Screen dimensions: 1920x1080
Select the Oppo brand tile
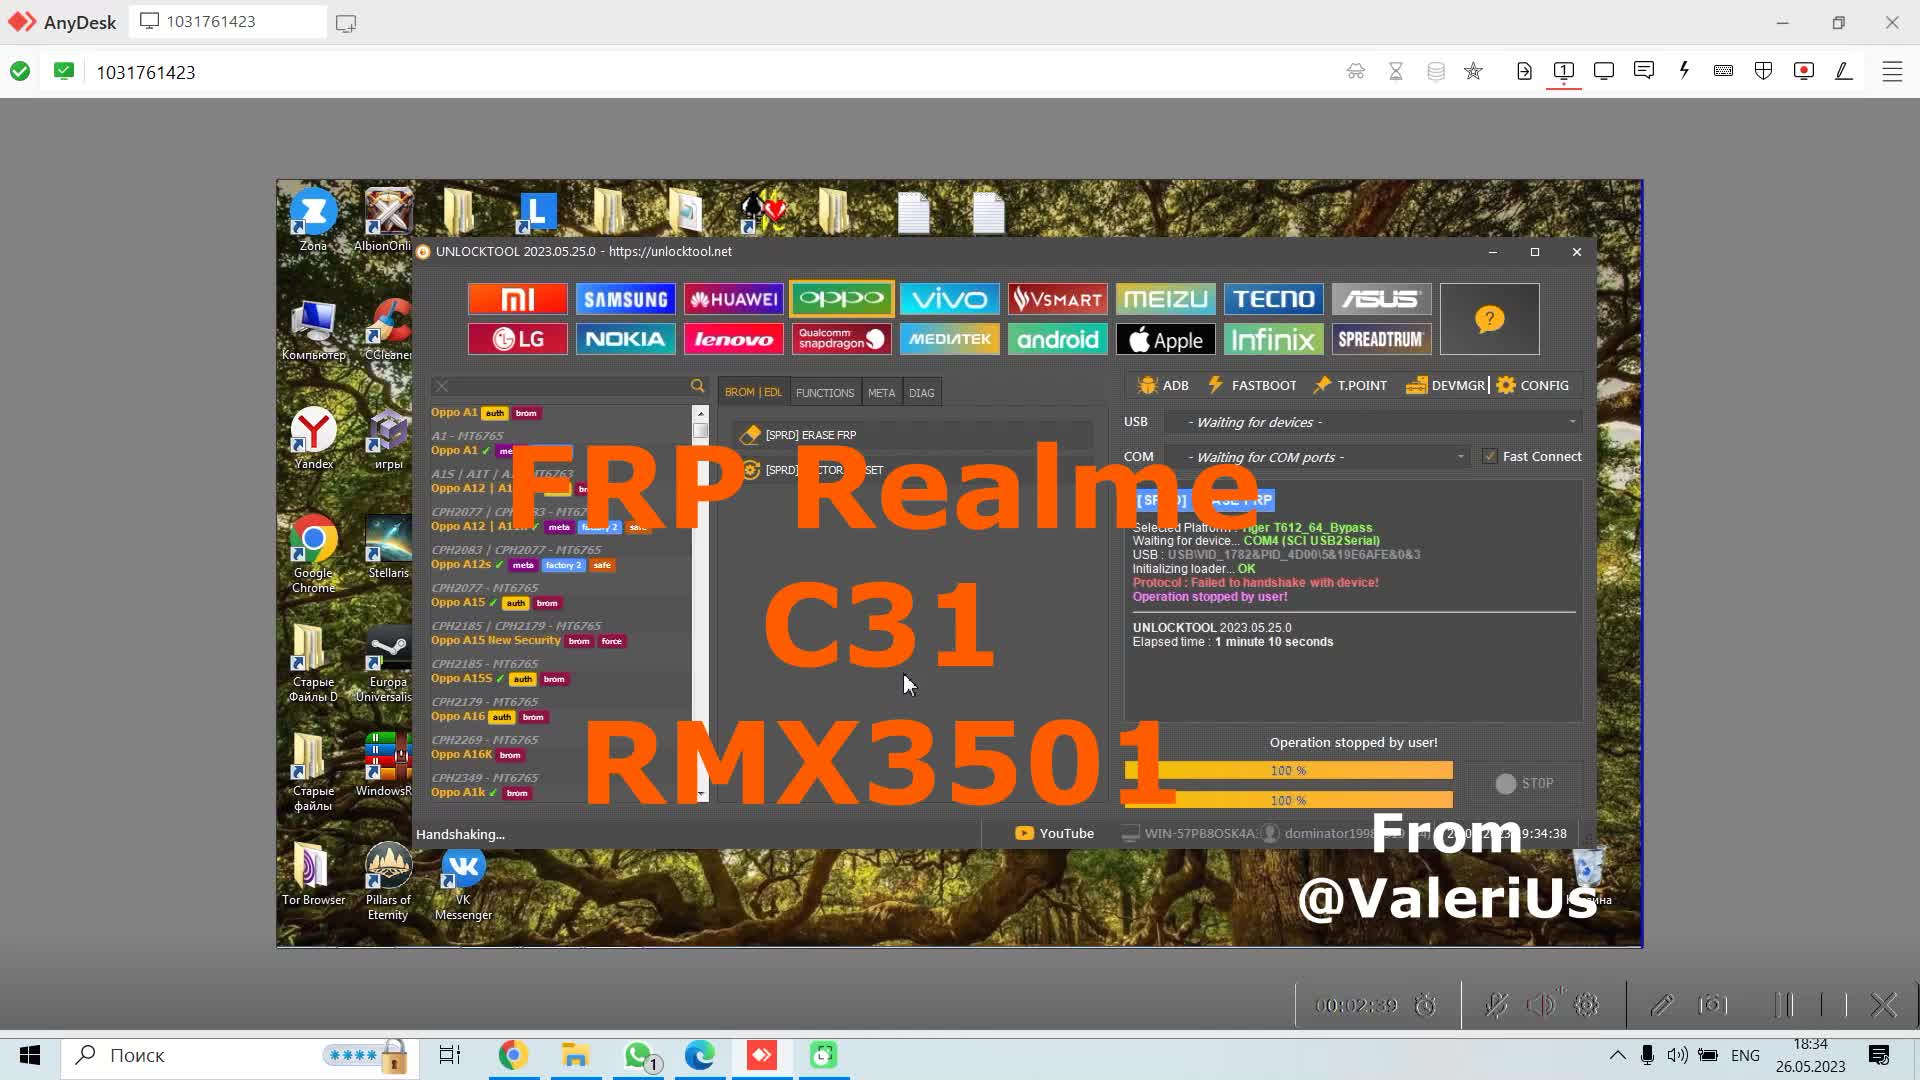pos(841,299)
